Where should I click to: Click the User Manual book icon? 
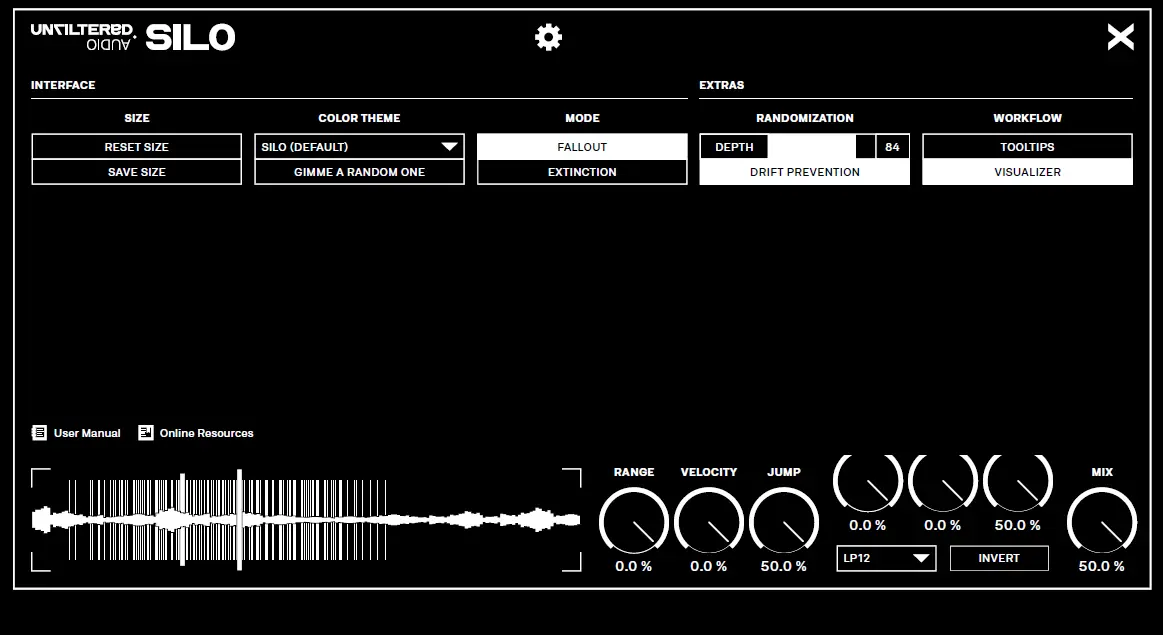click(38, 432)
